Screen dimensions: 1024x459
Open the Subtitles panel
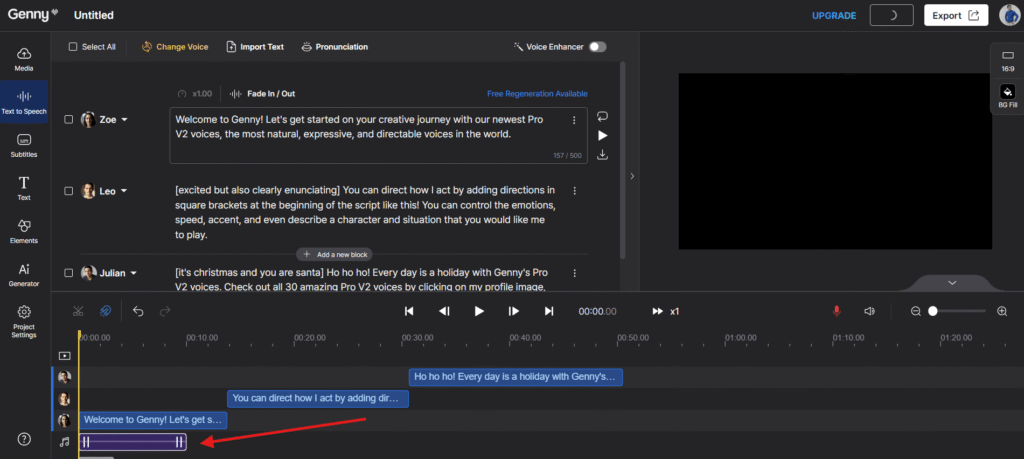coord(24,145)
